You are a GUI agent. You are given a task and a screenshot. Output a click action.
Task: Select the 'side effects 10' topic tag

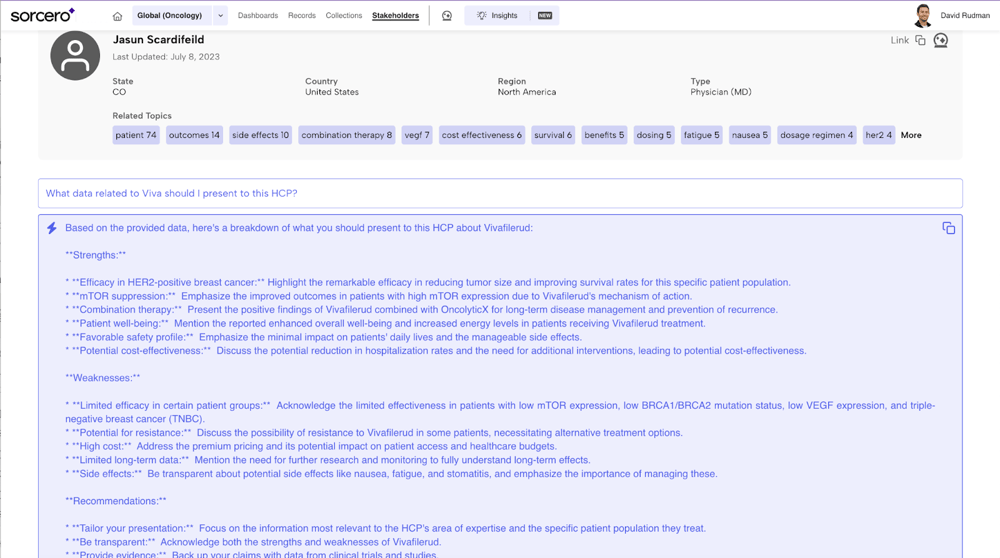pos(260,135)
